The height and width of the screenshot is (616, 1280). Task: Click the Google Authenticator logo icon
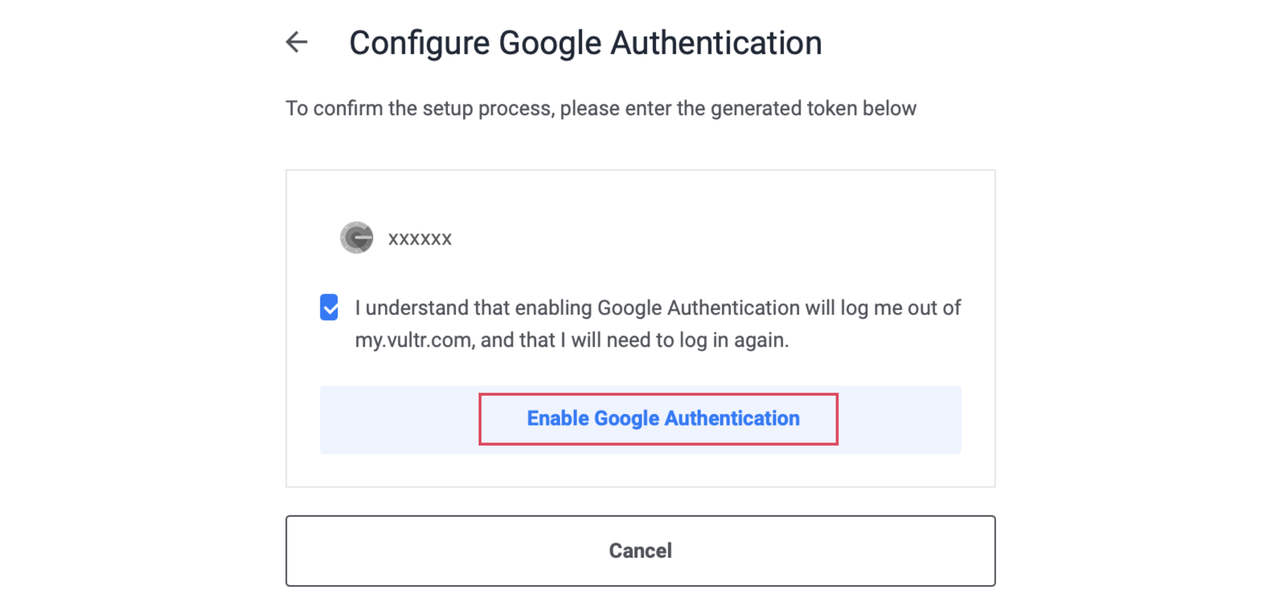coord(357,238)
